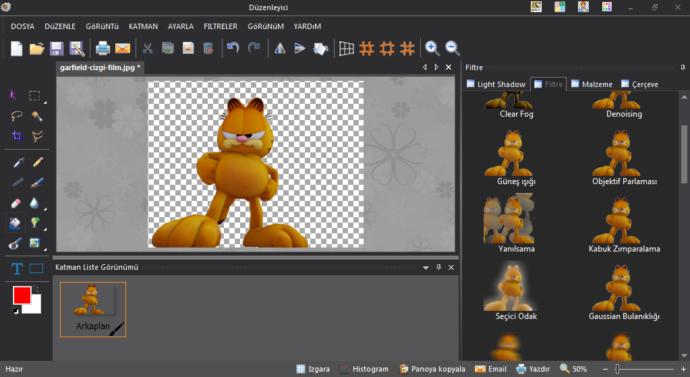The height and width of the screenshot is (377, 690).
Task: Open the DüZENLE menu
Action: click(x=60, y=26)
